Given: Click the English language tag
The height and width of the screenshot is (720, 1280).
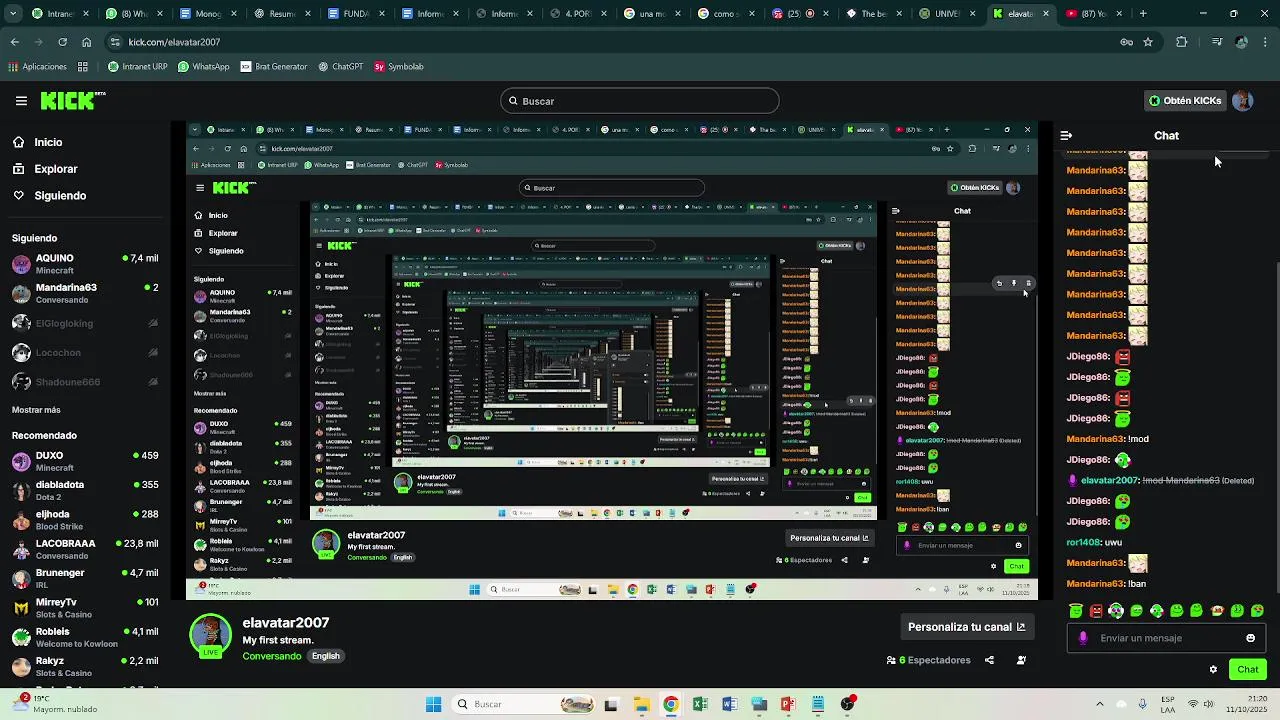Looking at the screenshot, I should point(326,656).
